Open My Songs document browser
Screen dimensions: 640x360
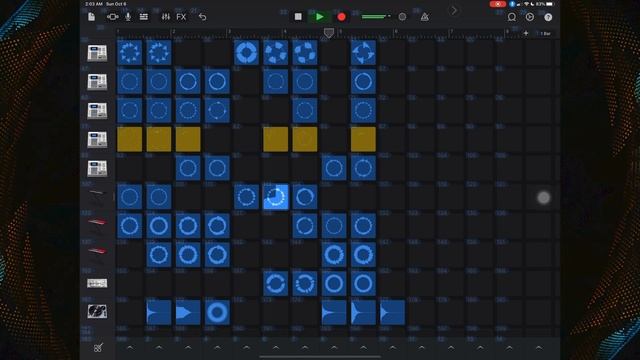coord(91,17)
